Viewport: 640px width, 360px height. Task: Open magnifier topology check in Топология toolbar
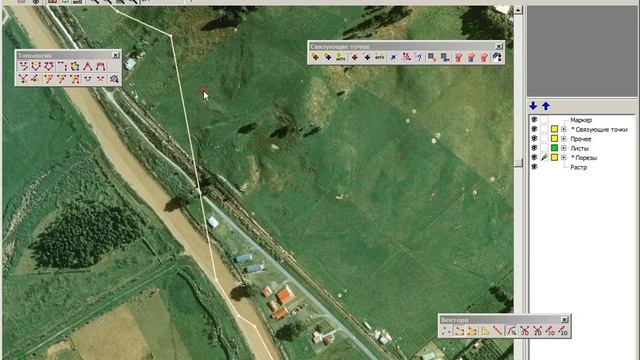[114, 79]
